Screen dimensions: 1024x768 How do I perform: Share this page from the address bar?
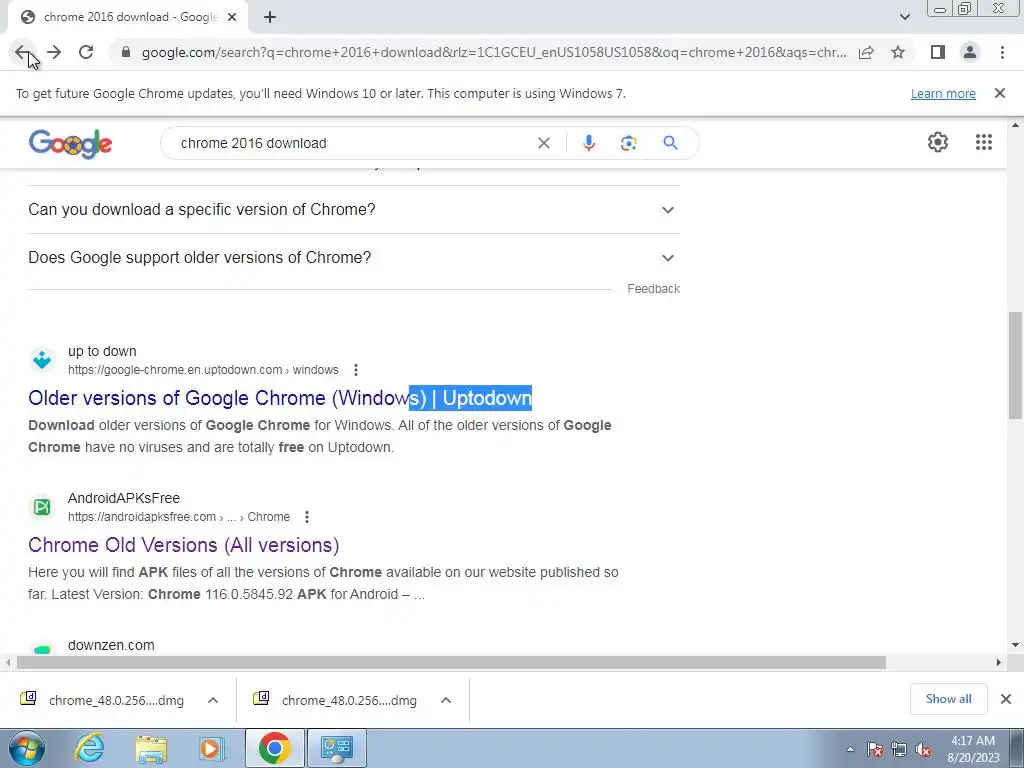click(866, 52)
